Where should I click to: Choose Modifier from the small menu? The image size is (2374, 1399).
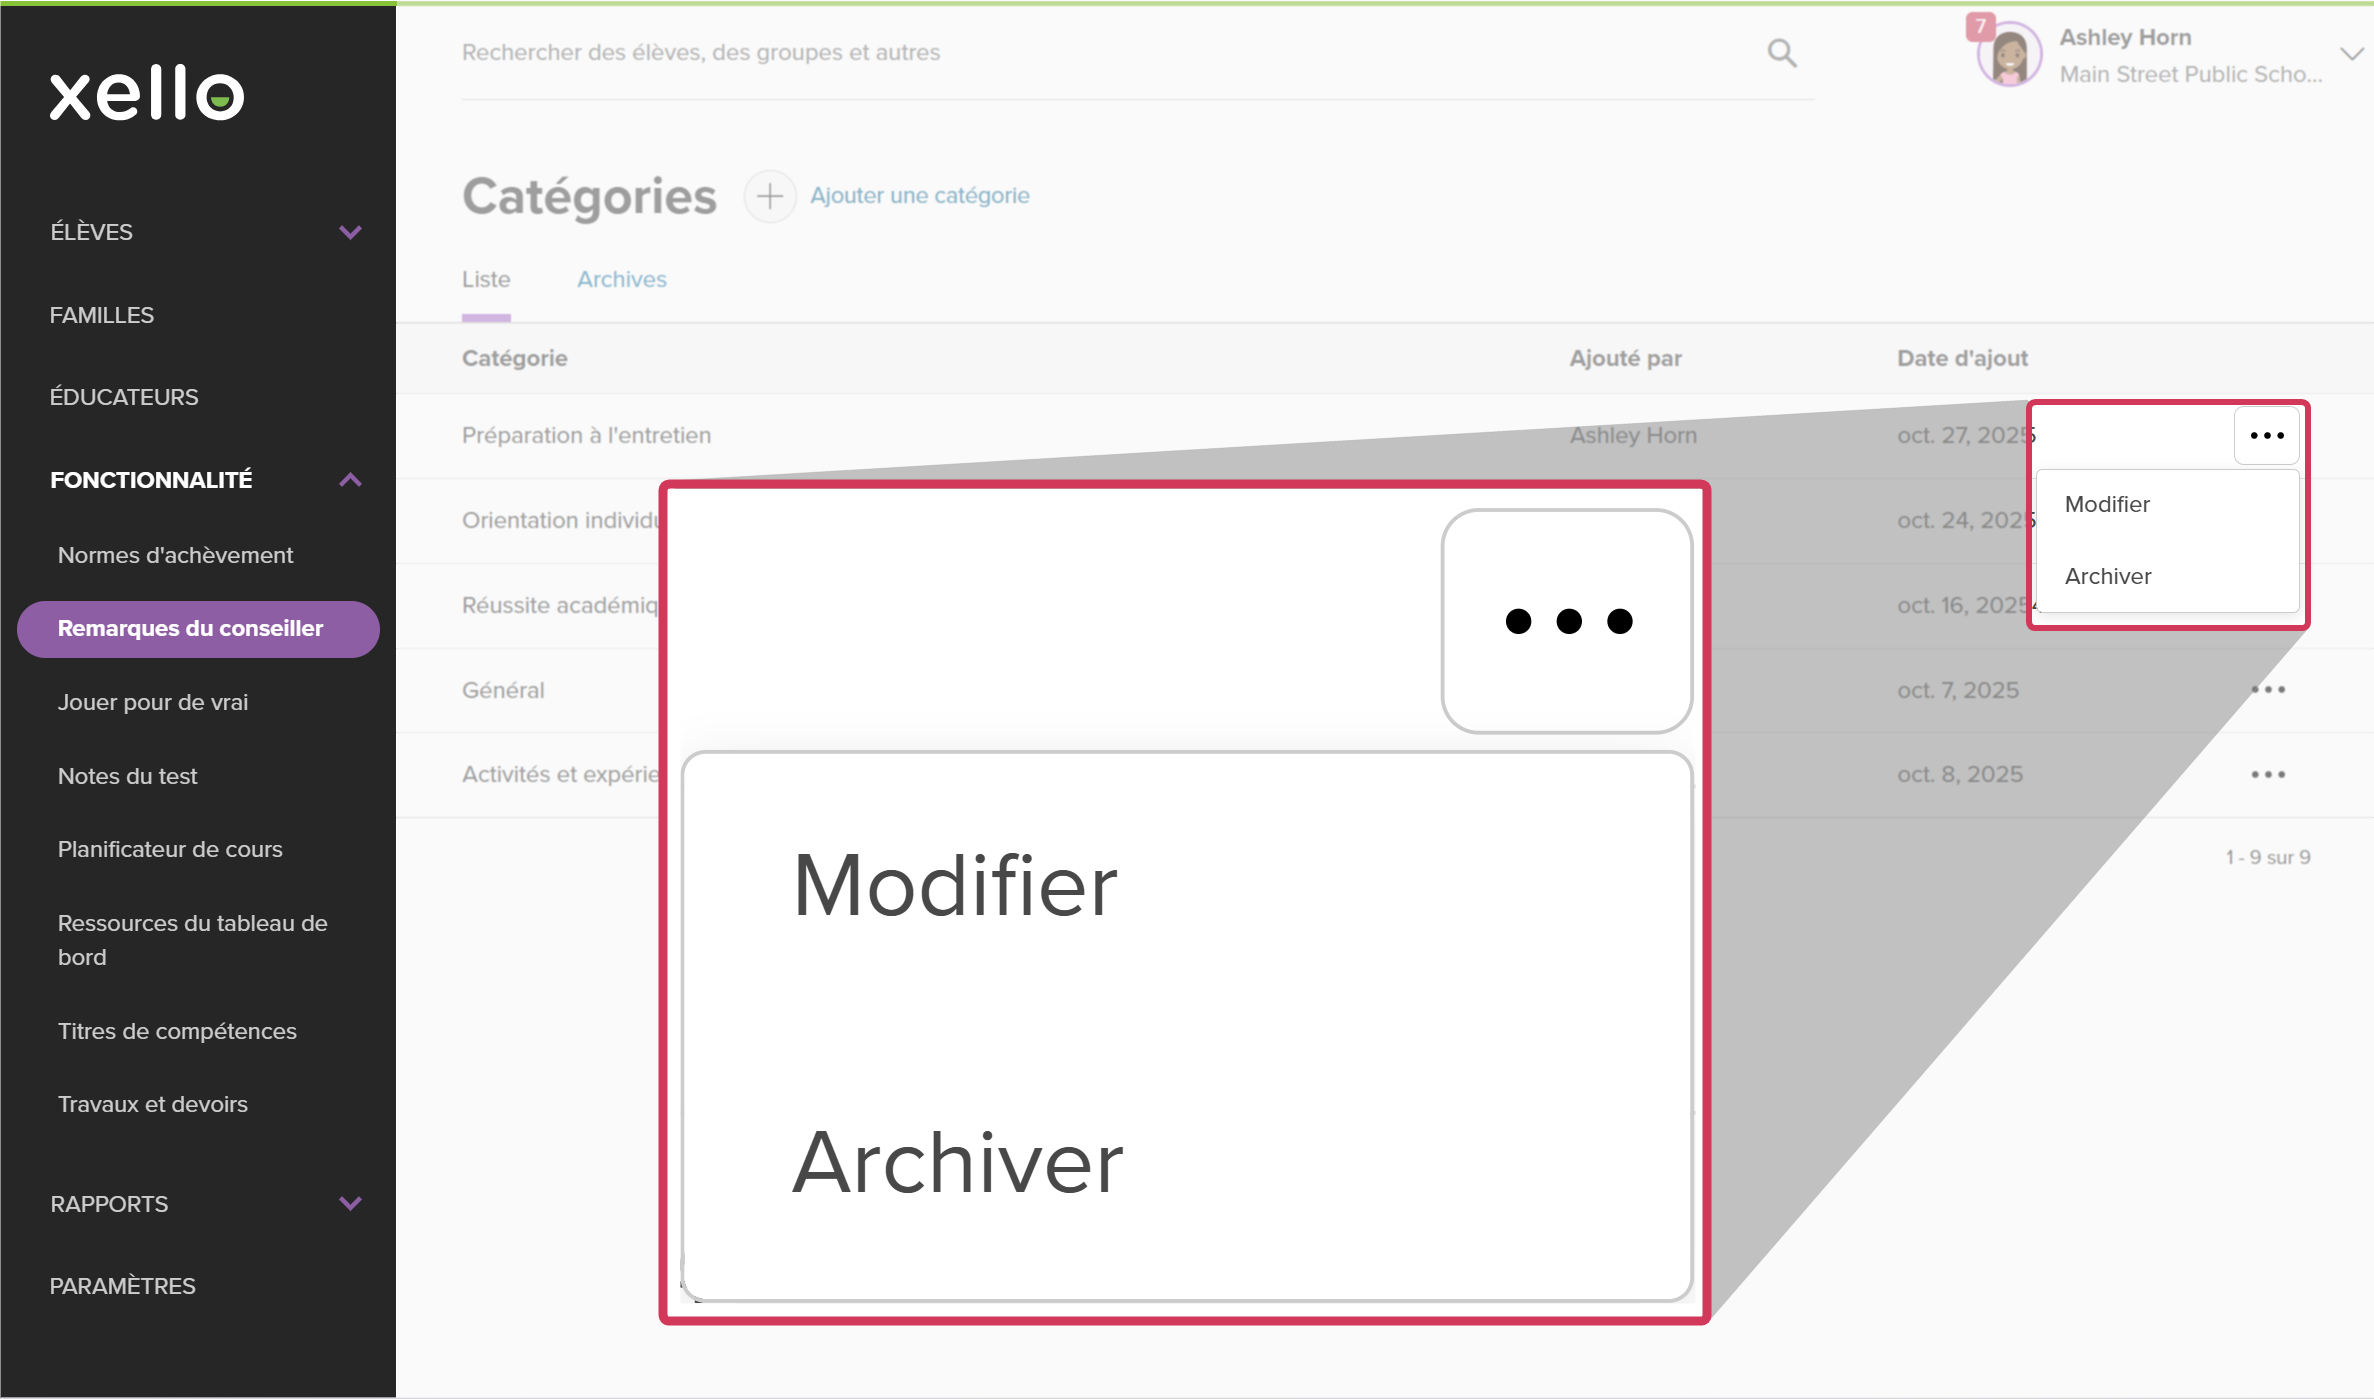coord(2107,505)
